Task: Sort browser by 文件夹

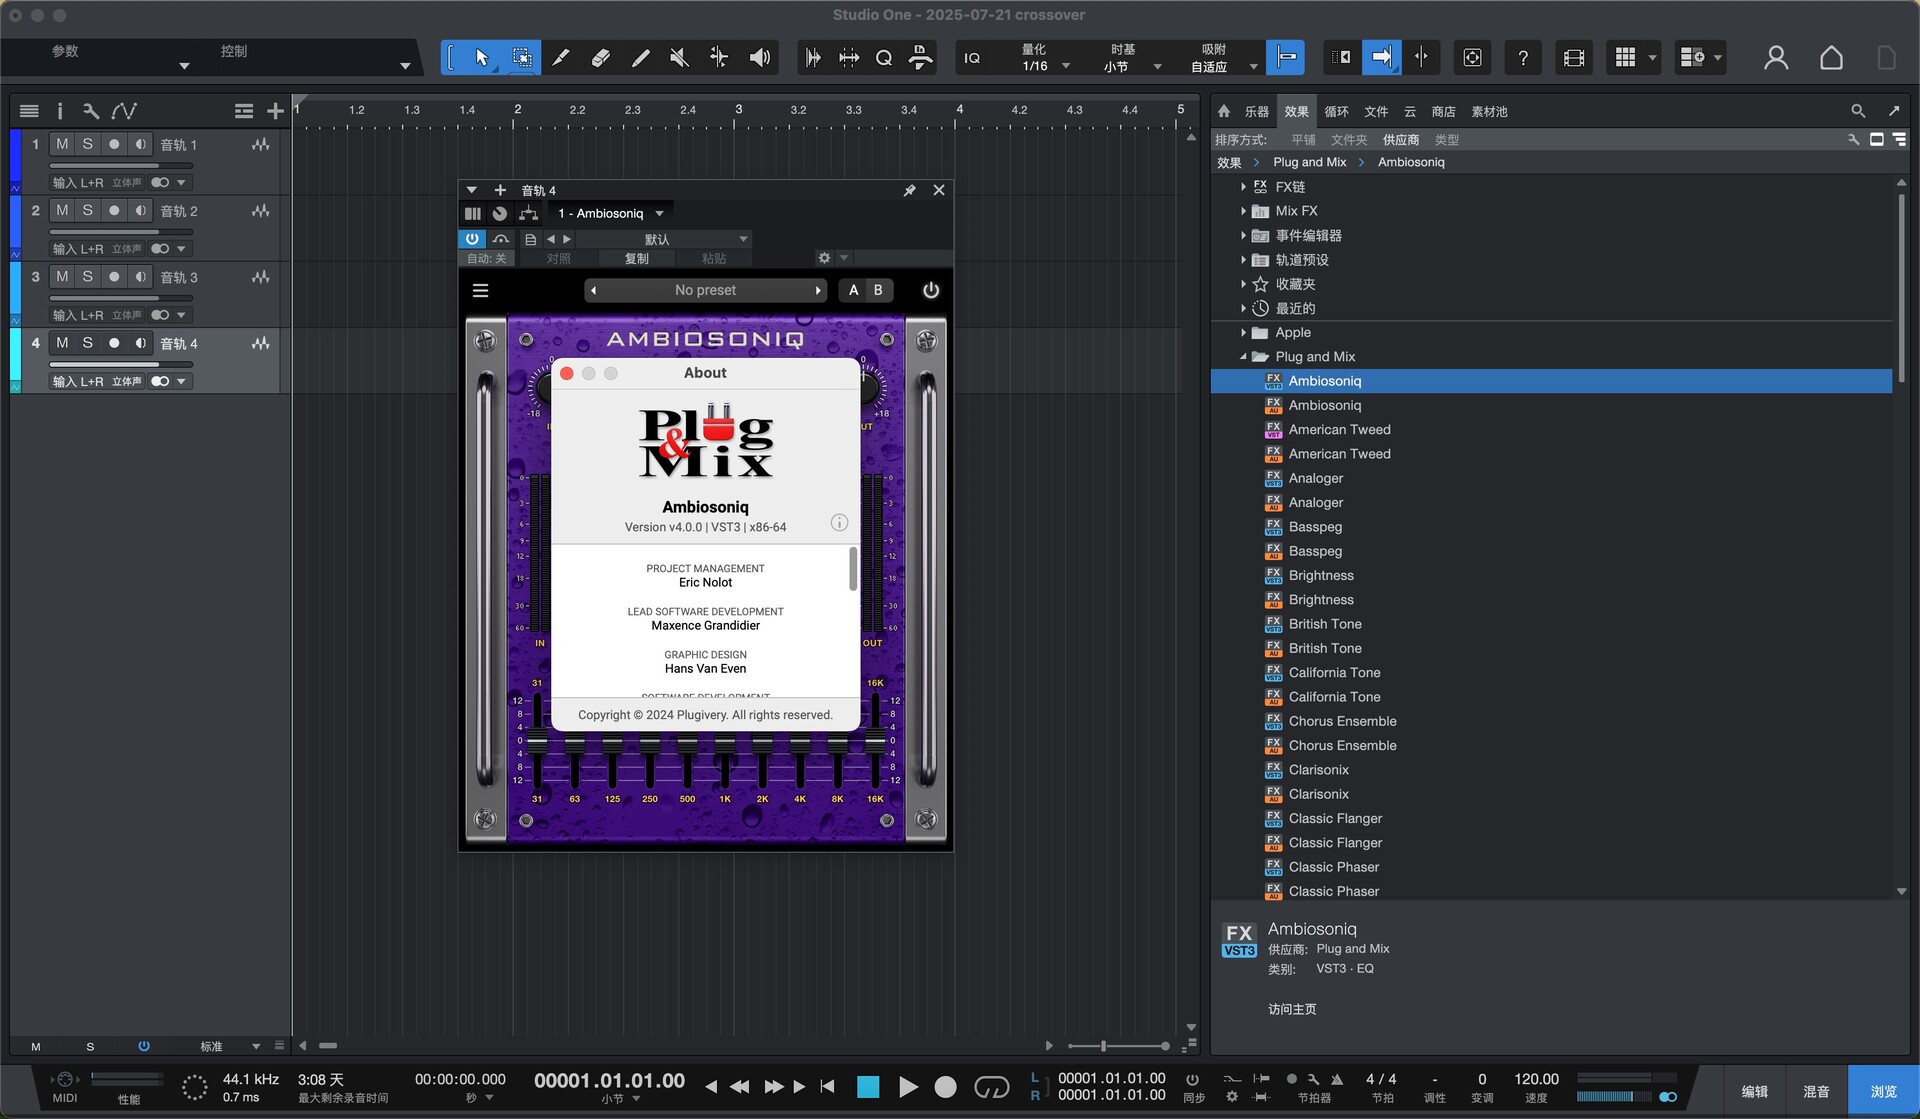Action: coord(1348,140)
